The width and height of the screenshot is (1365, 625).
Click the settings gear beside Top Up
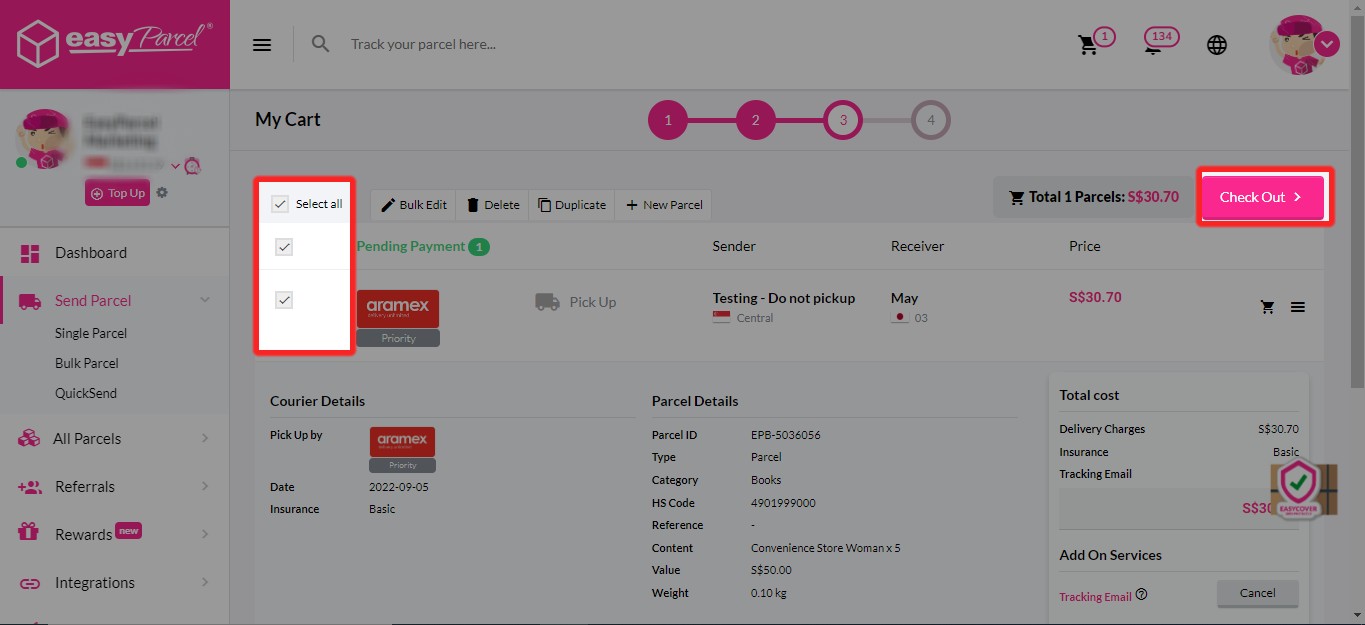[x=162, y=192]
